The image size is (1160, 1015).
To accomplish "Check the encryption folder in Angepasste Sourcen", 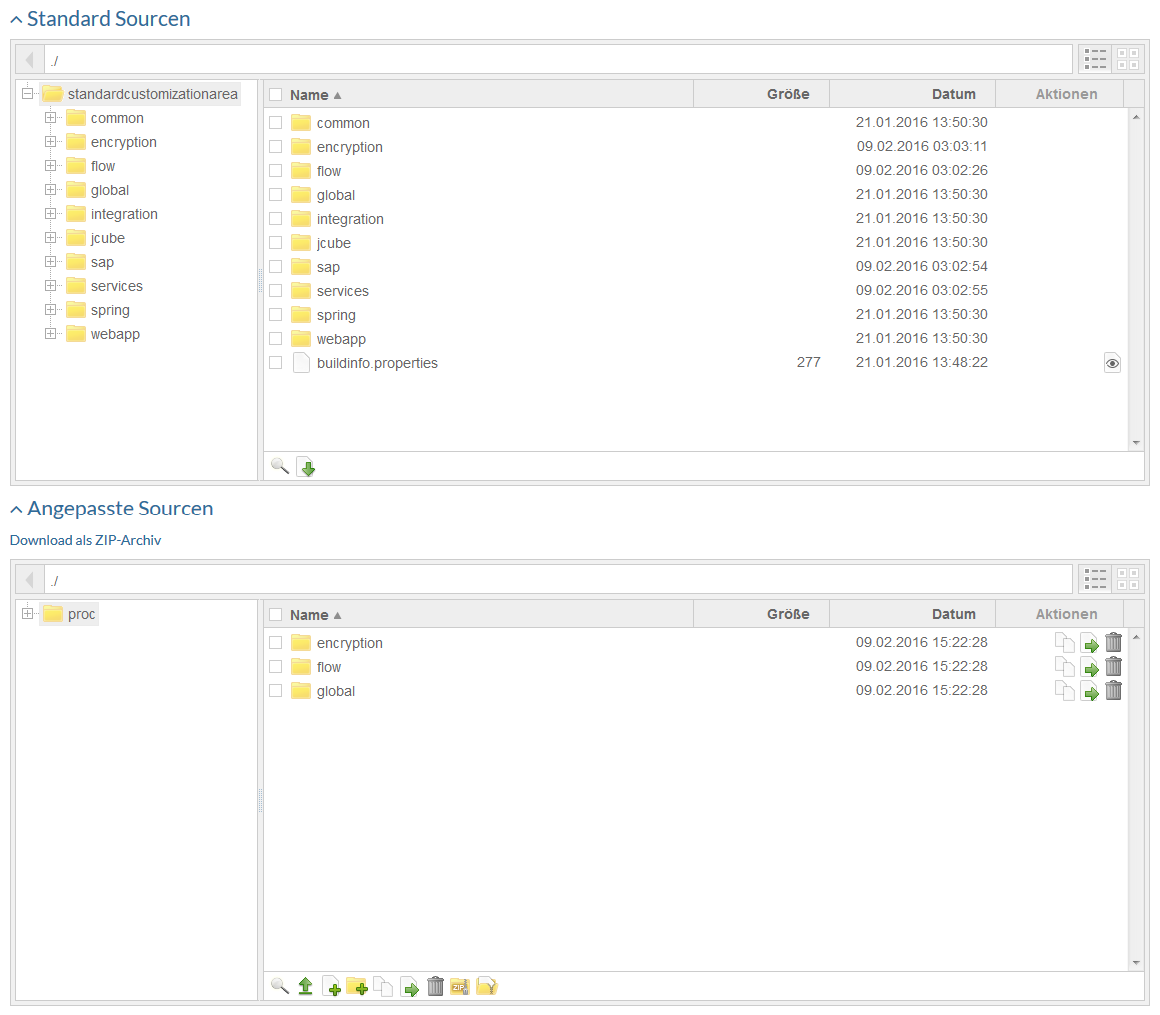I will [276, 643].
